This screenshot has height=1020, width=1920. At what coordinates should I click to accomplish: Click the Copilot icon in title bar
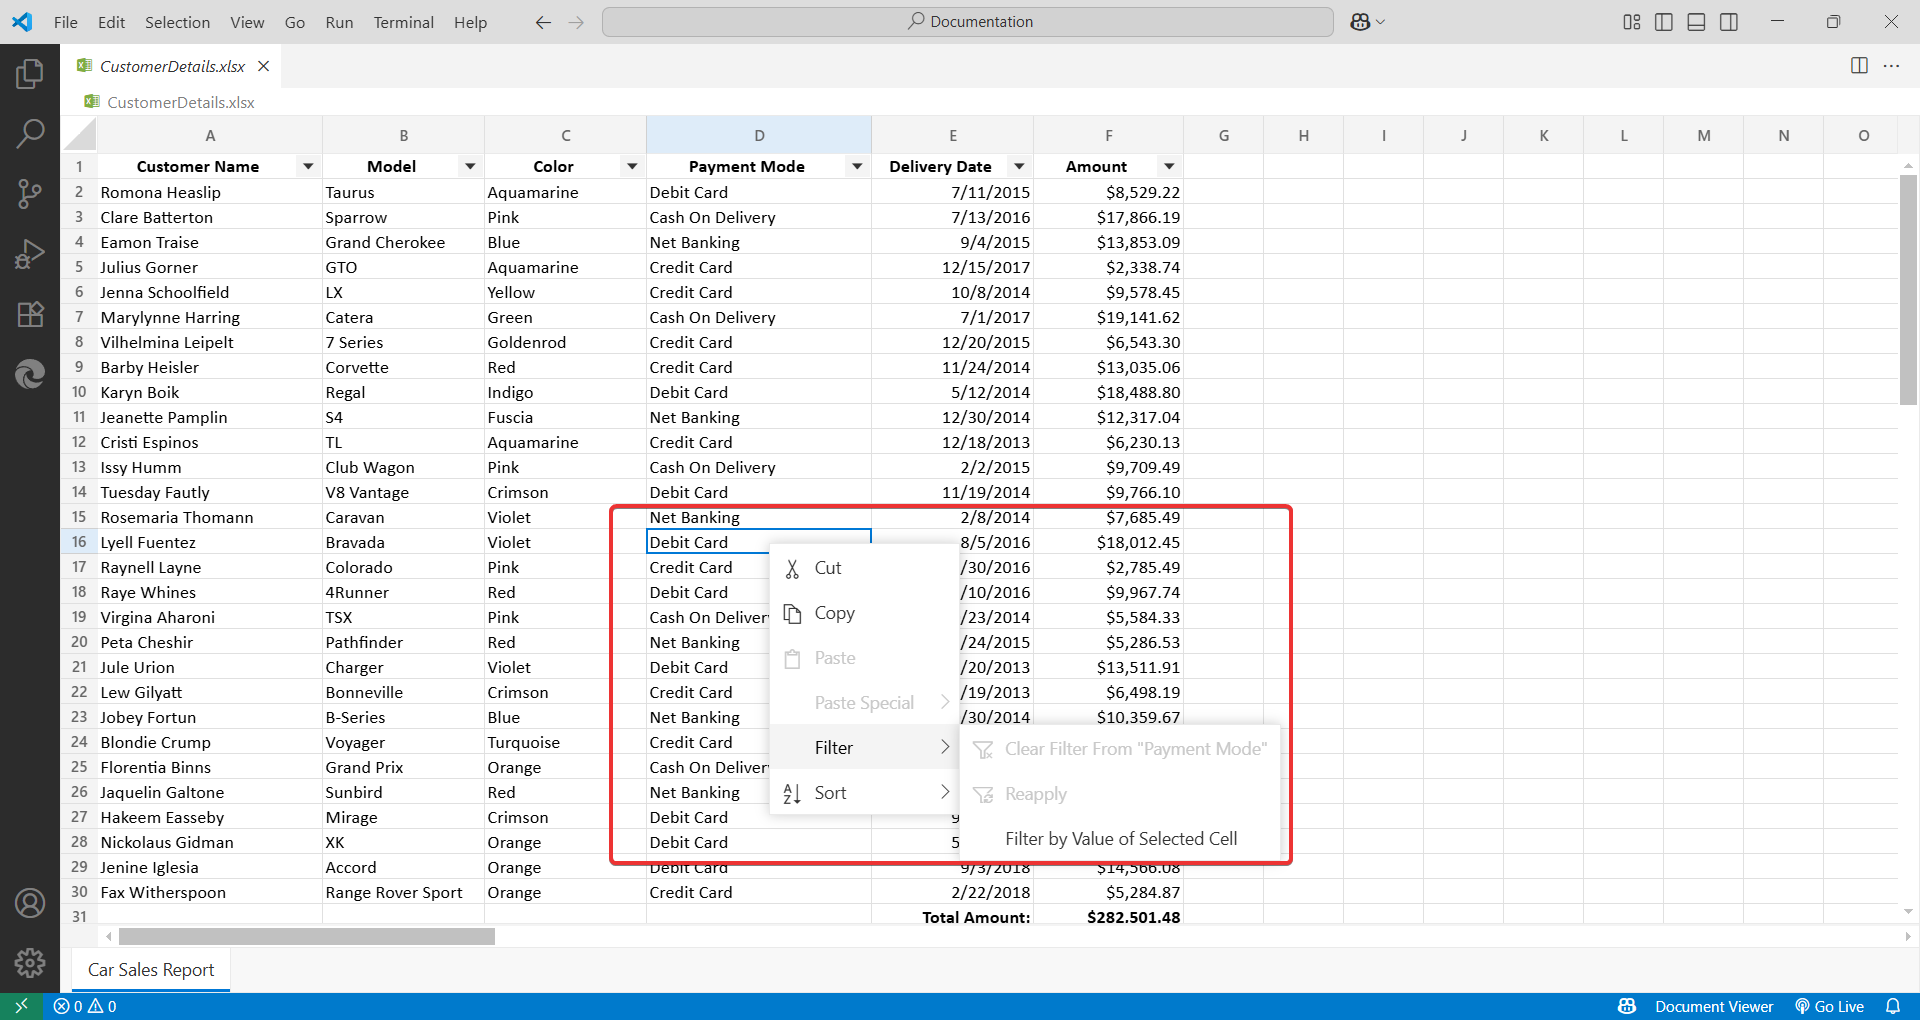click(1360, 22)
